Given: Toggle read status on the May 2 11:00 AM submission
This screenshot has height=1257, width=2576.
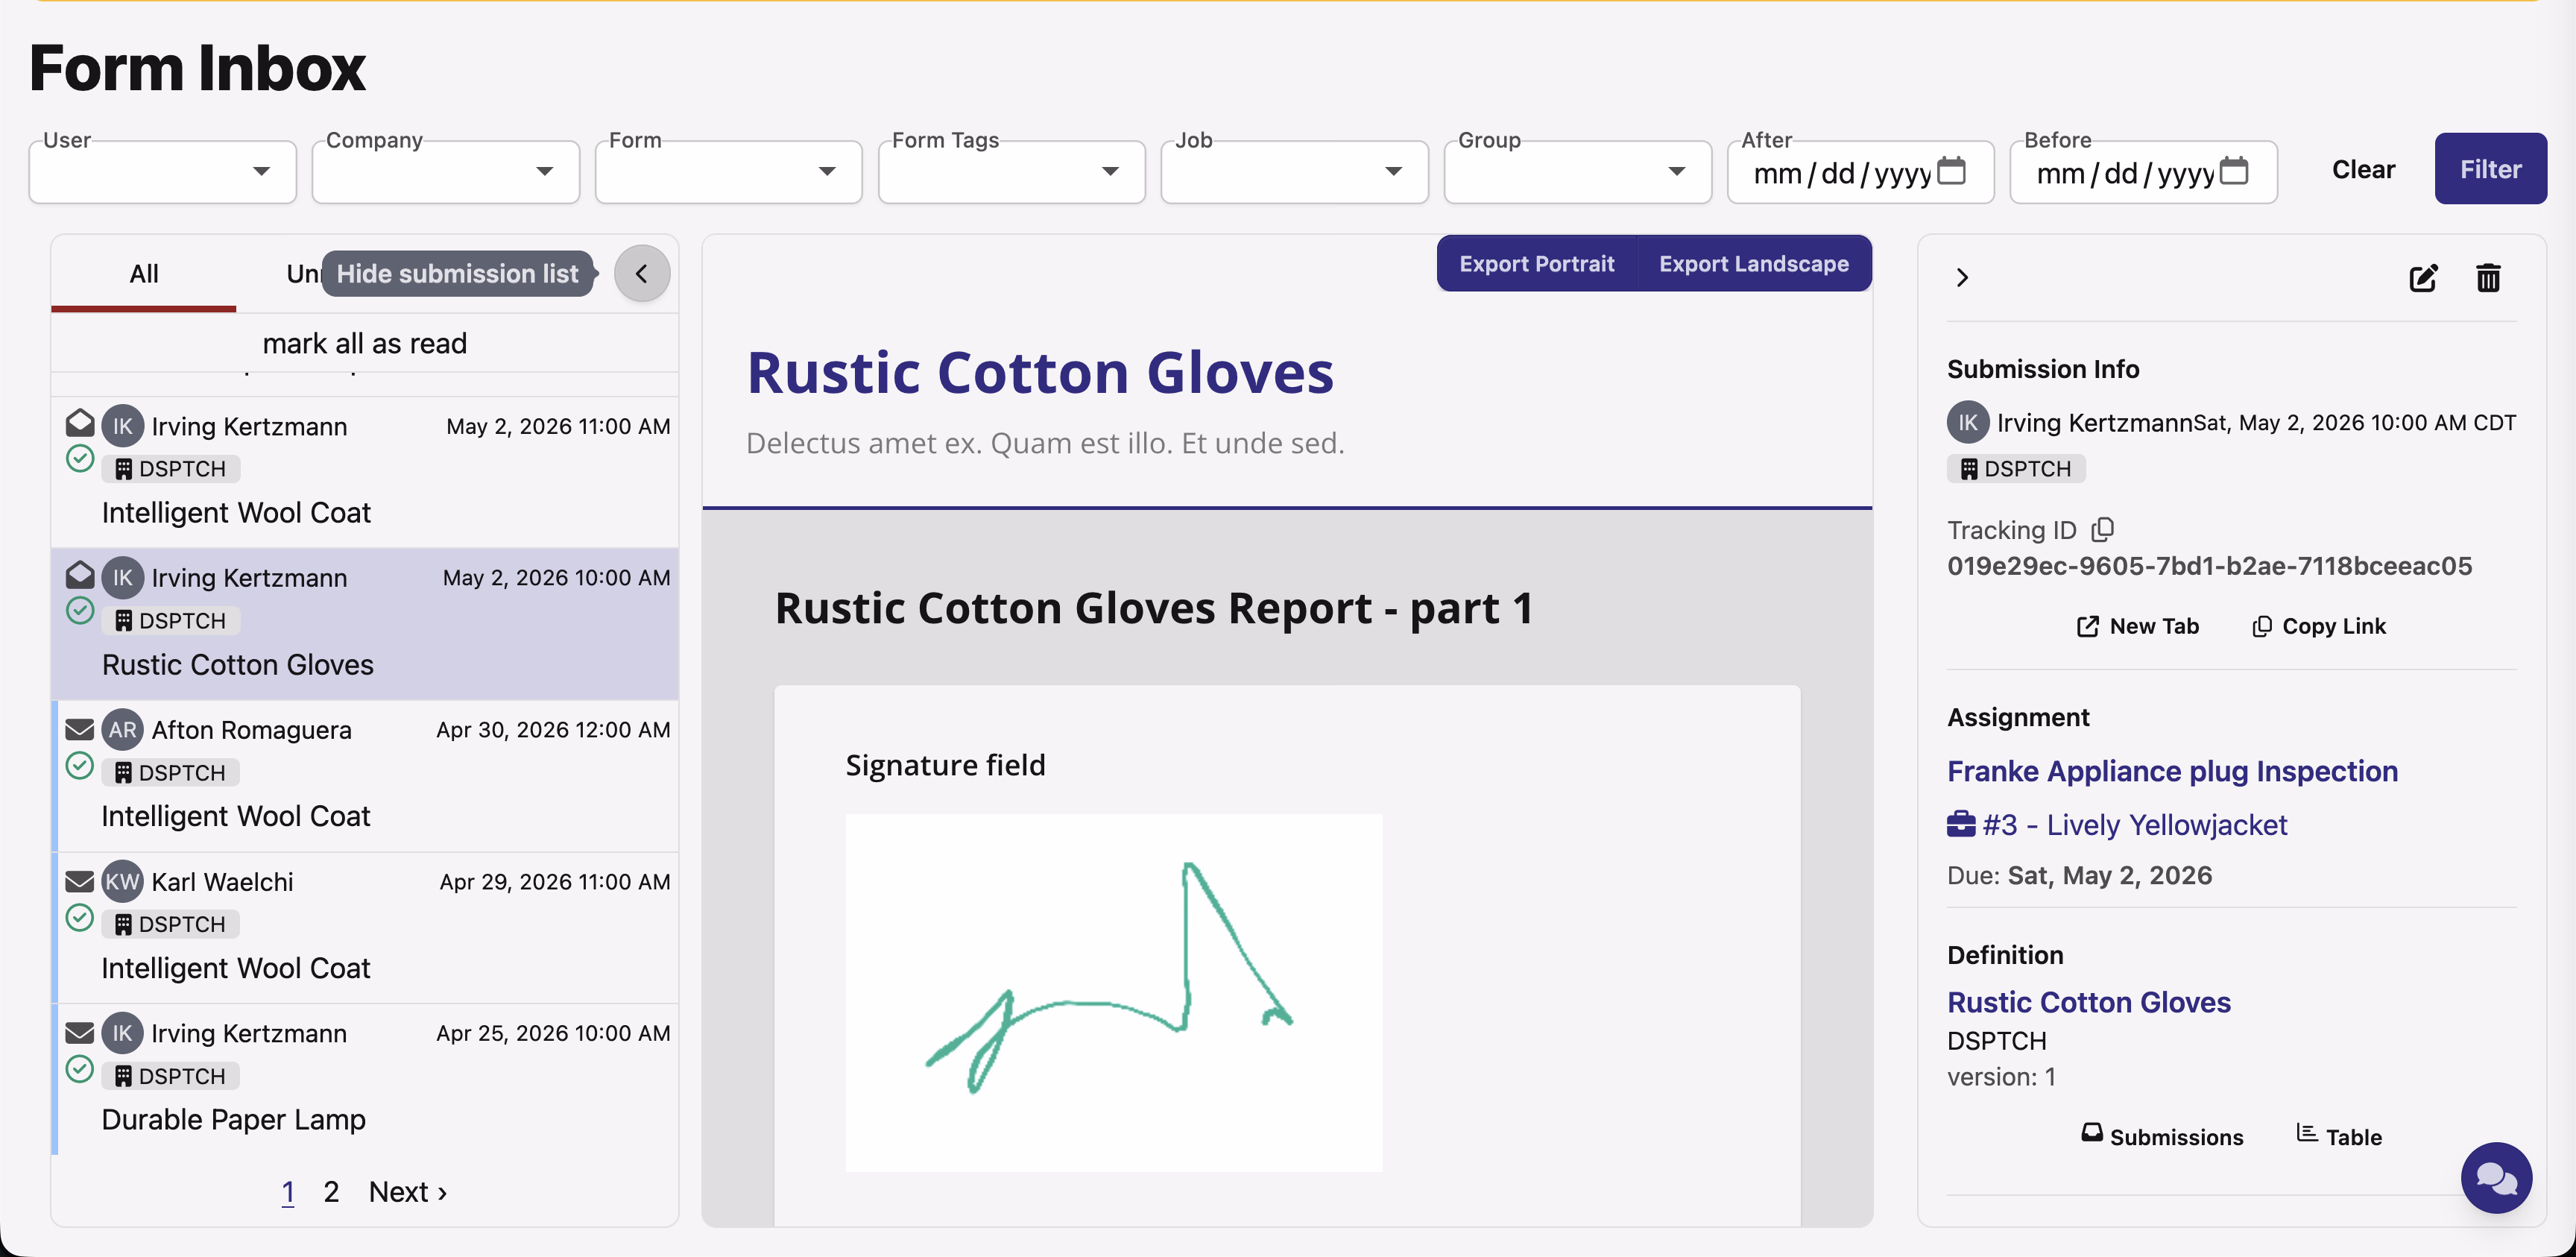Looking at the screenshot, I should click(80, 423).
